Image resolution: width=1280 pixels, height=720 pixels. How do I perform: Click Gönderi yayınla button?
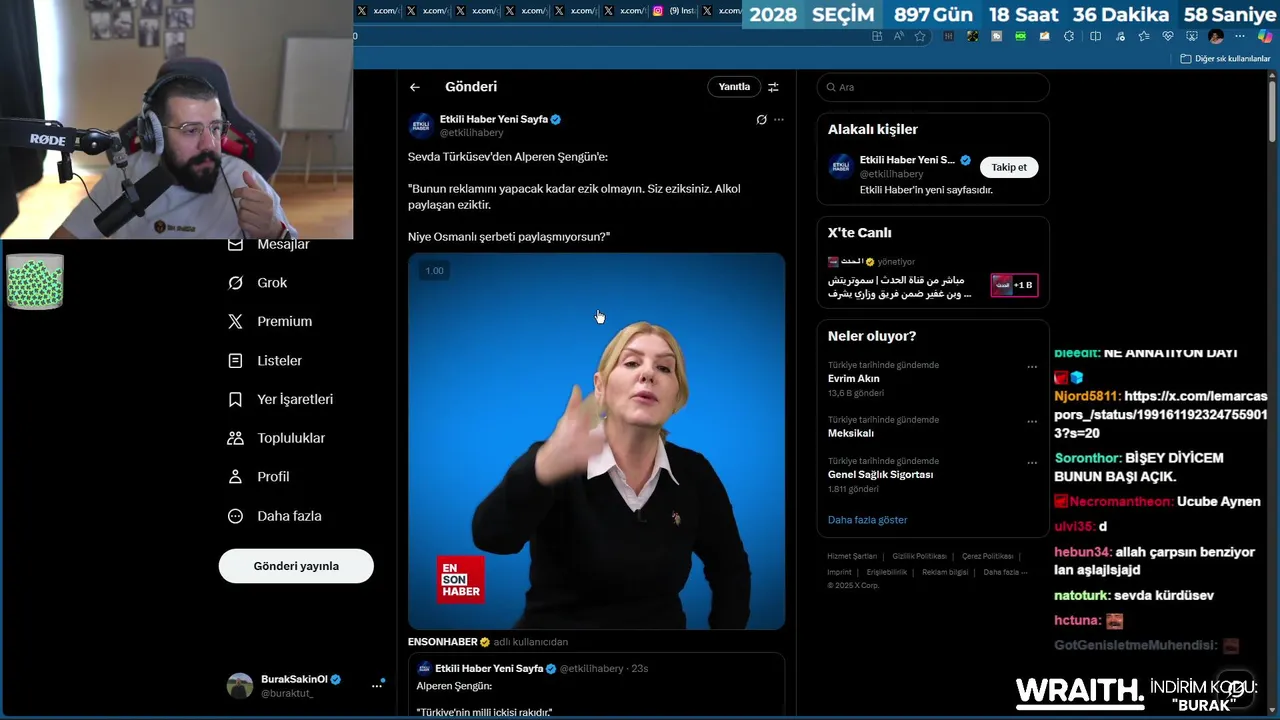click(296, 566)
